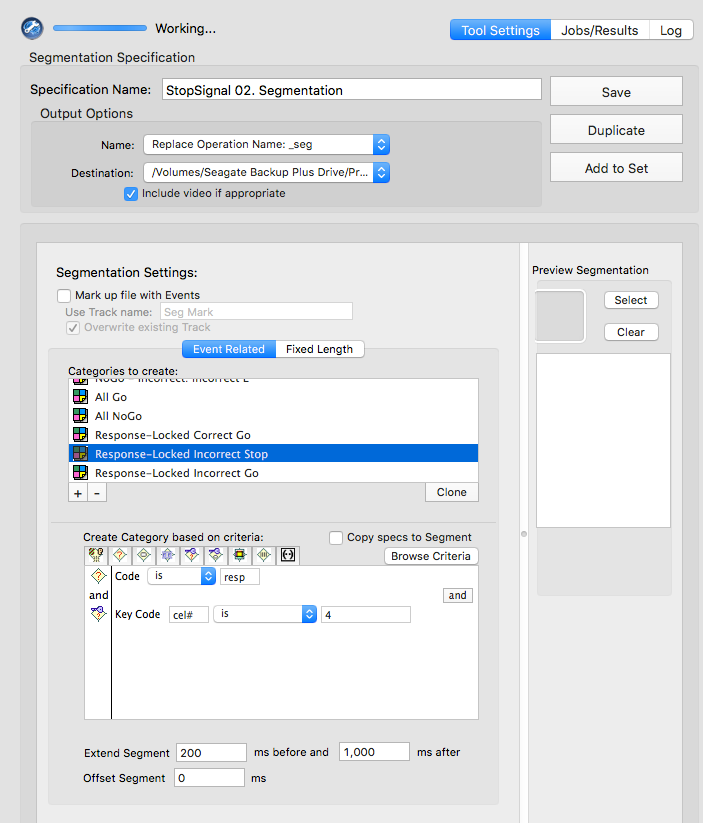Open the Destination path dropdown

pos(267,172)
